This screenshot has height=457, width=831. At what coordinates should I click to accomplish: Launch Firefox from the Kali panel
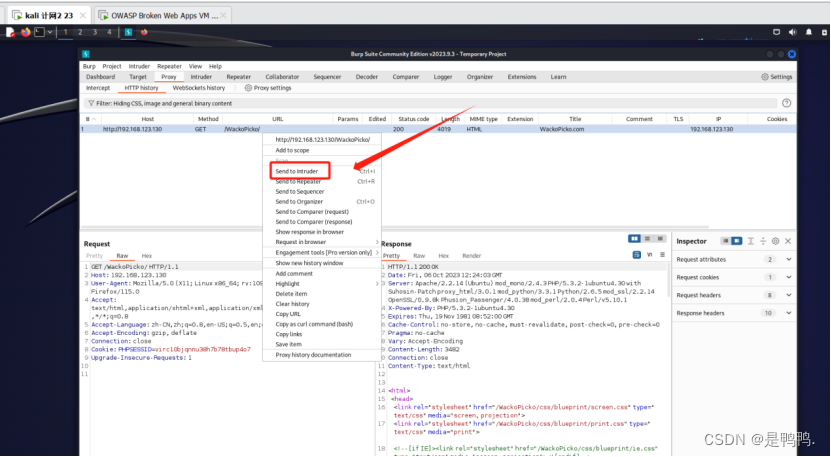[x=25, y=32]
